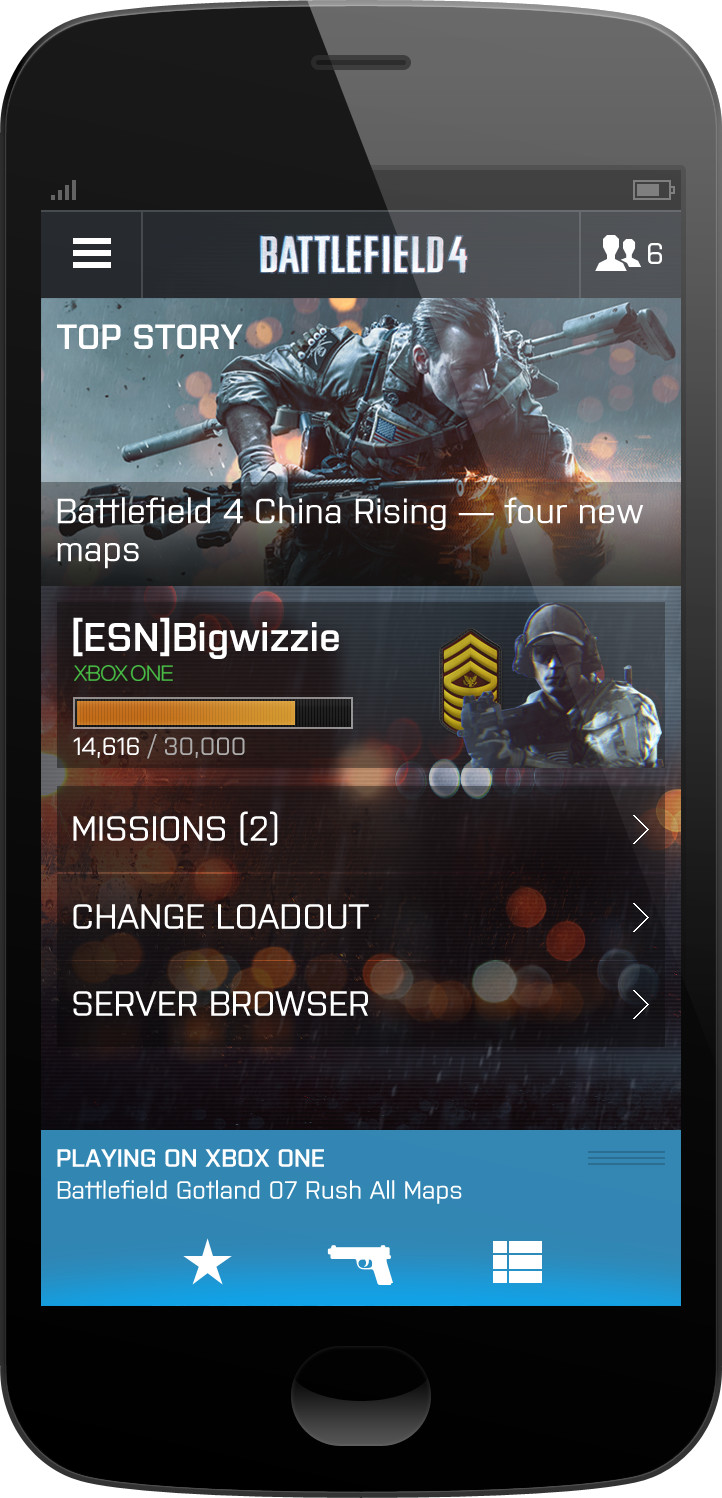
Task: Expand the Missions (2) arrow
Action: tap(641, 829)
